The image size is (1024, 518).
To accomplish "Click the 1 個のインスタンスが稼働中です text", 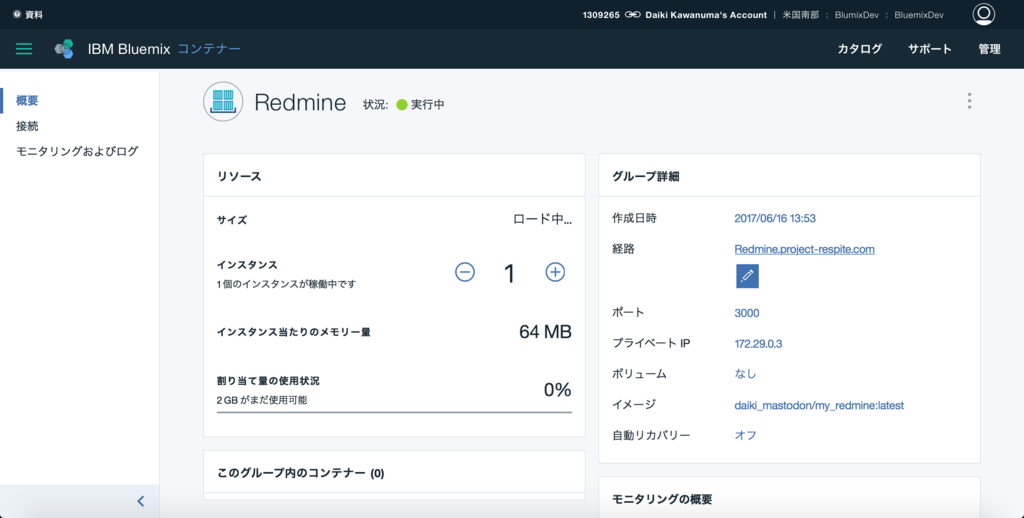I will click(287, 284).
